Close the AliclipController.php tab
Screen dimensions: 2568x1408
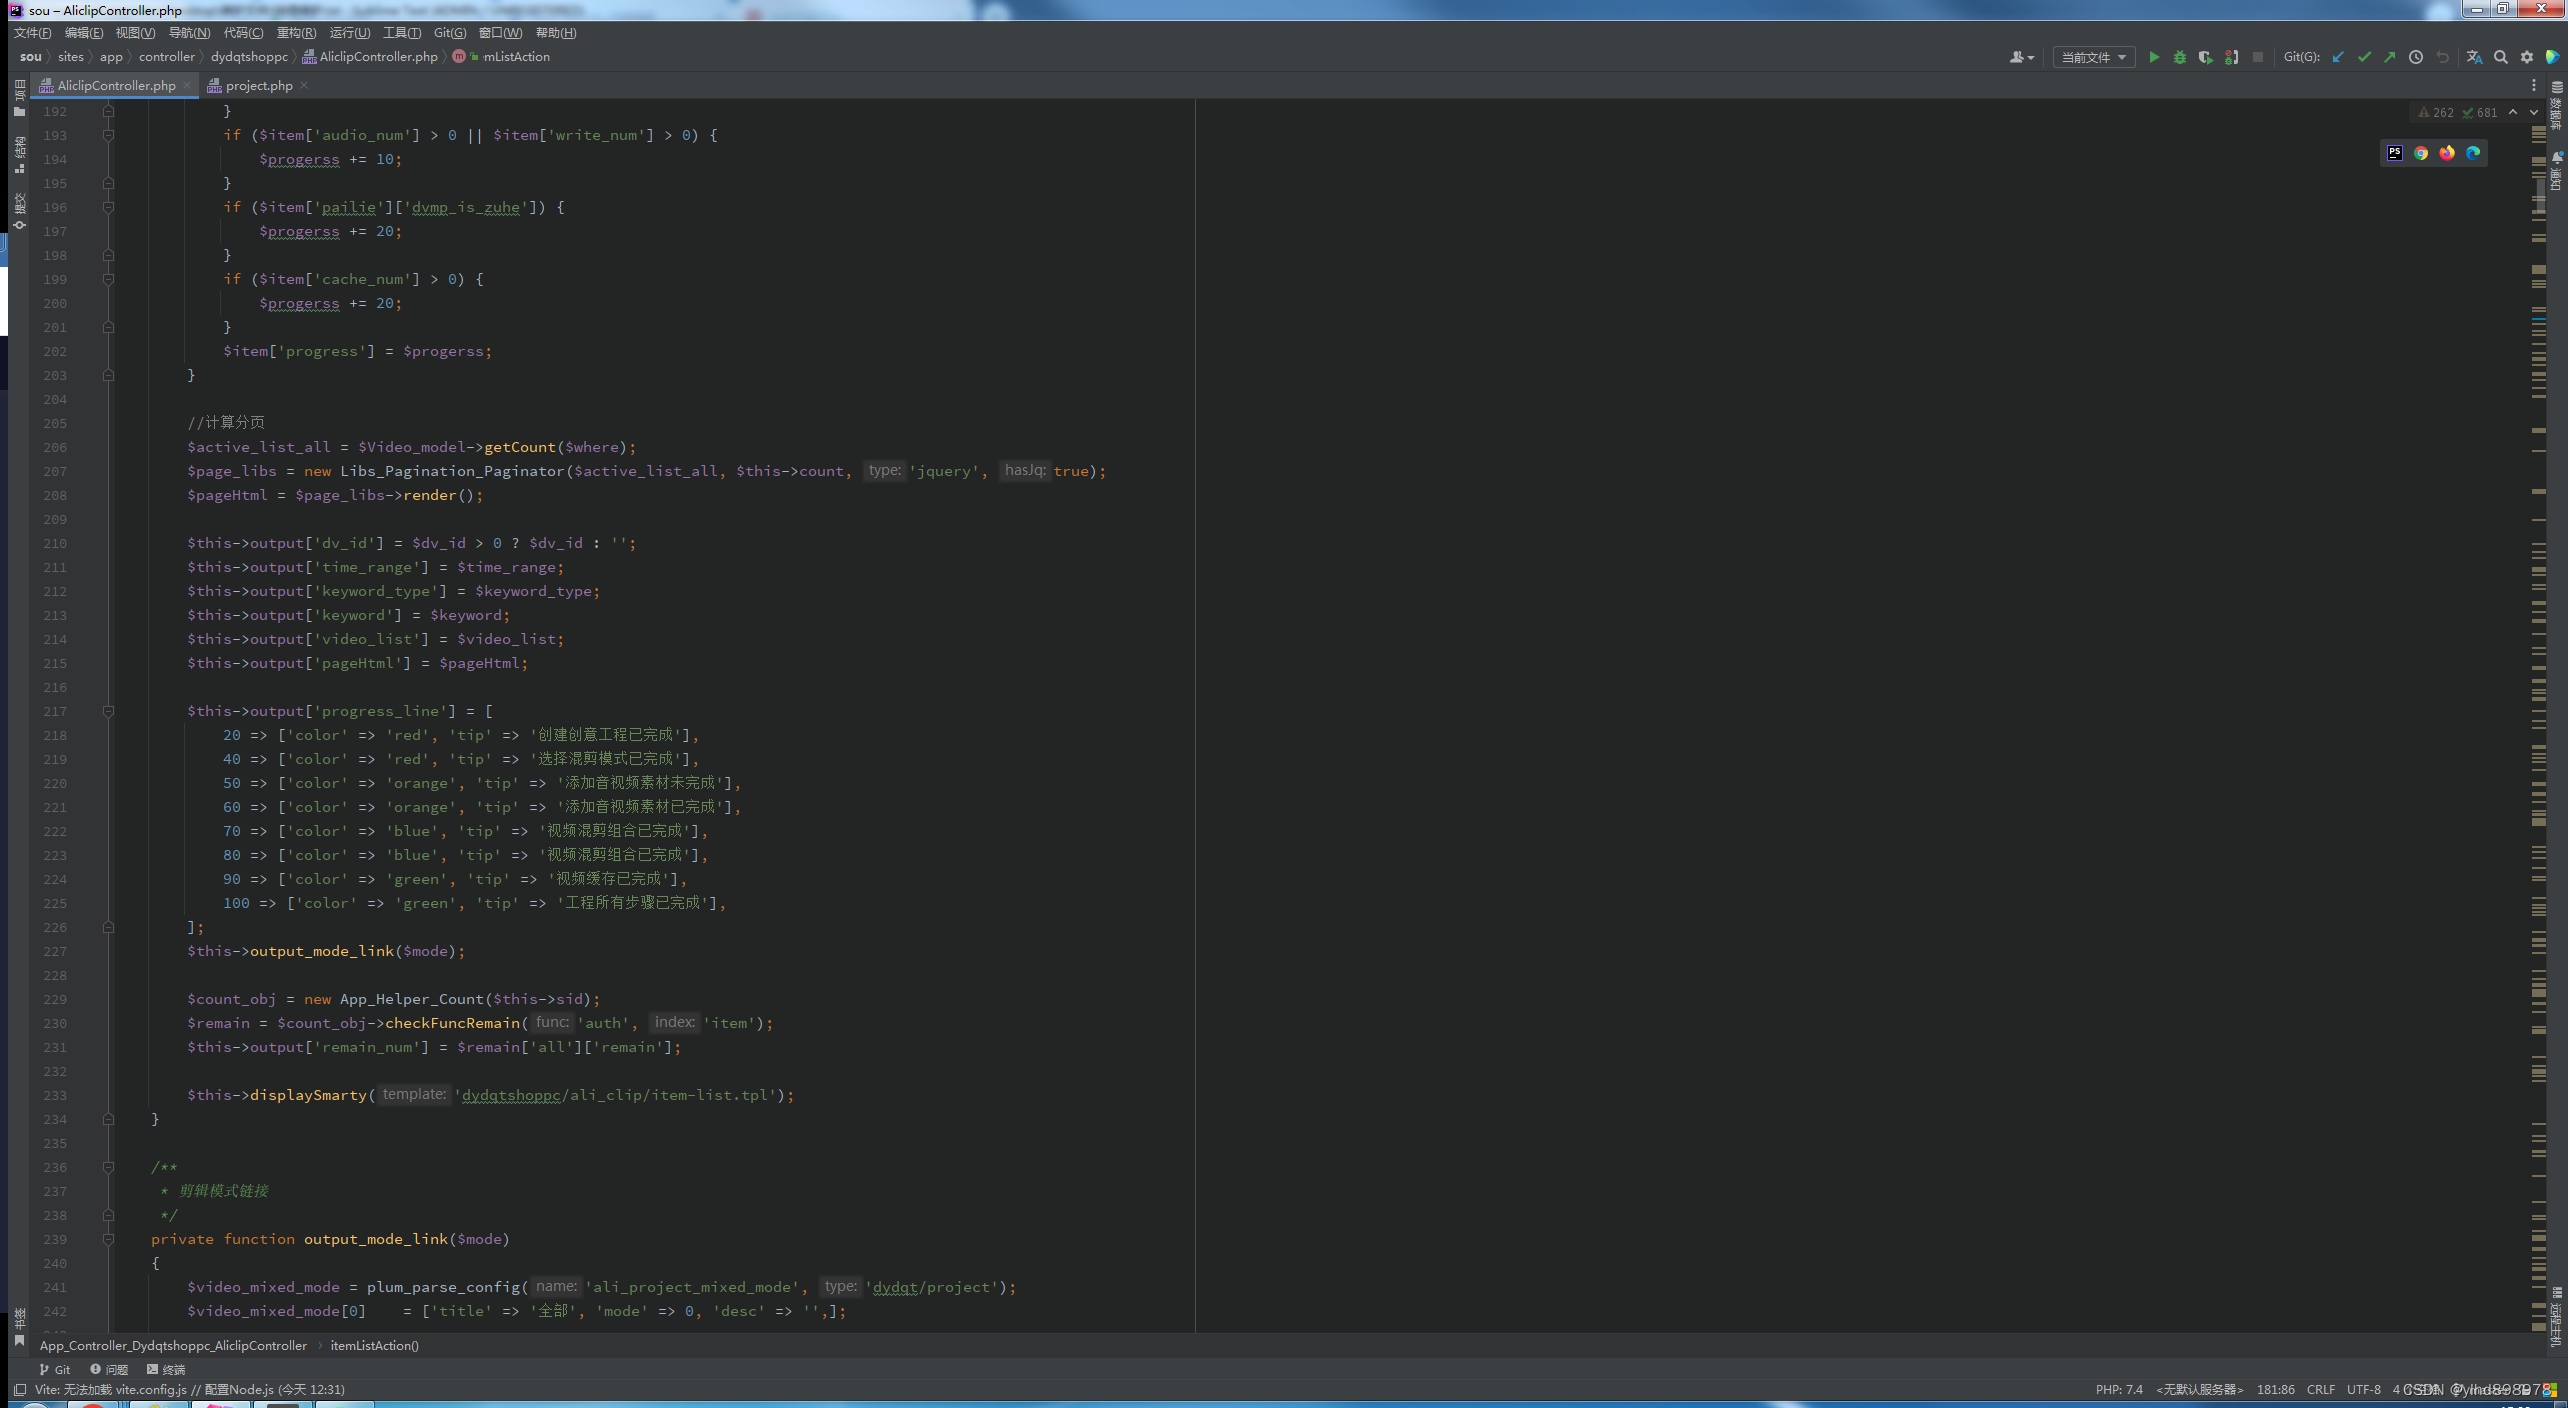[187, 86]
